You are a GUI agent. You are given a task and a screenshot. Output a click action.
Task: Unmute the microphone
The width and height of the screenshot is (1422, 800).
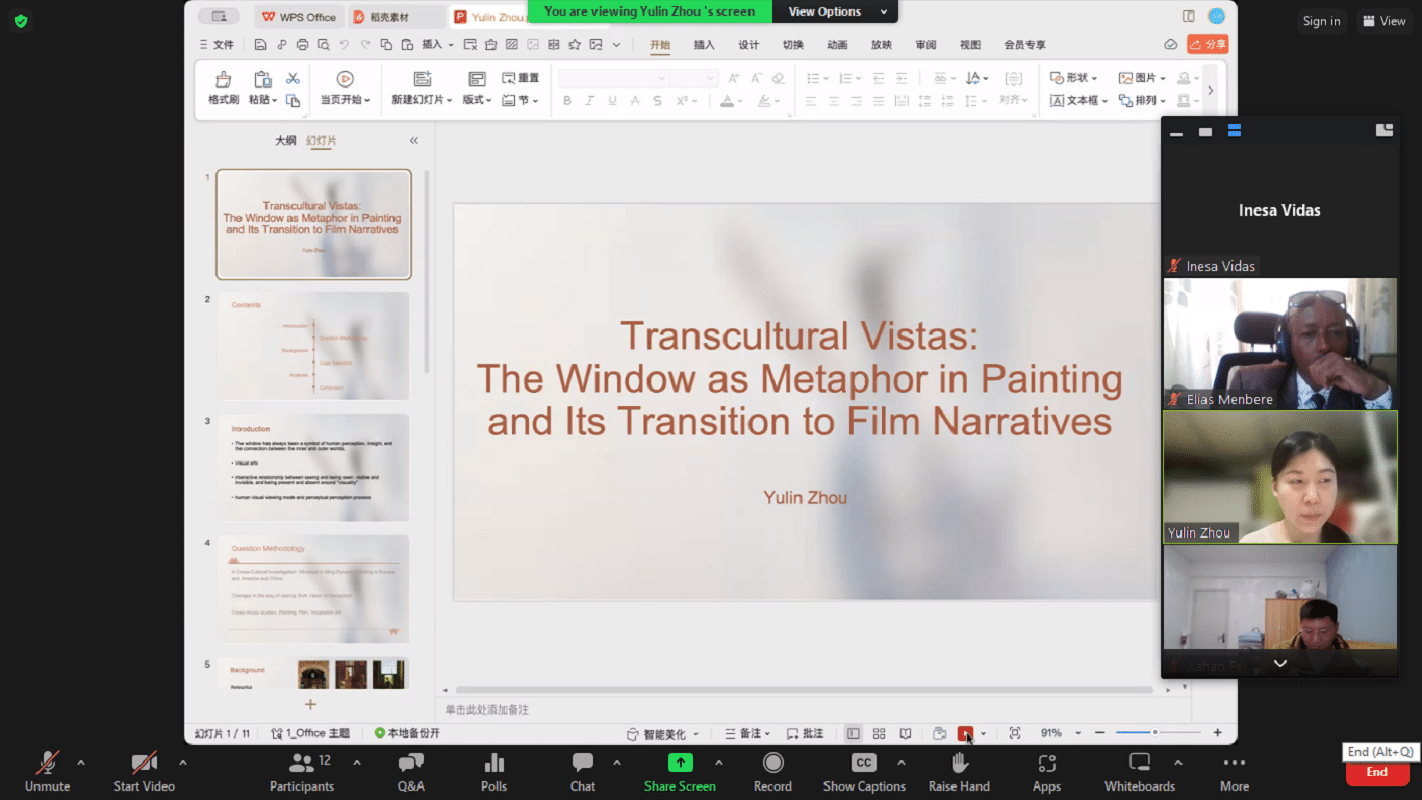47,764
